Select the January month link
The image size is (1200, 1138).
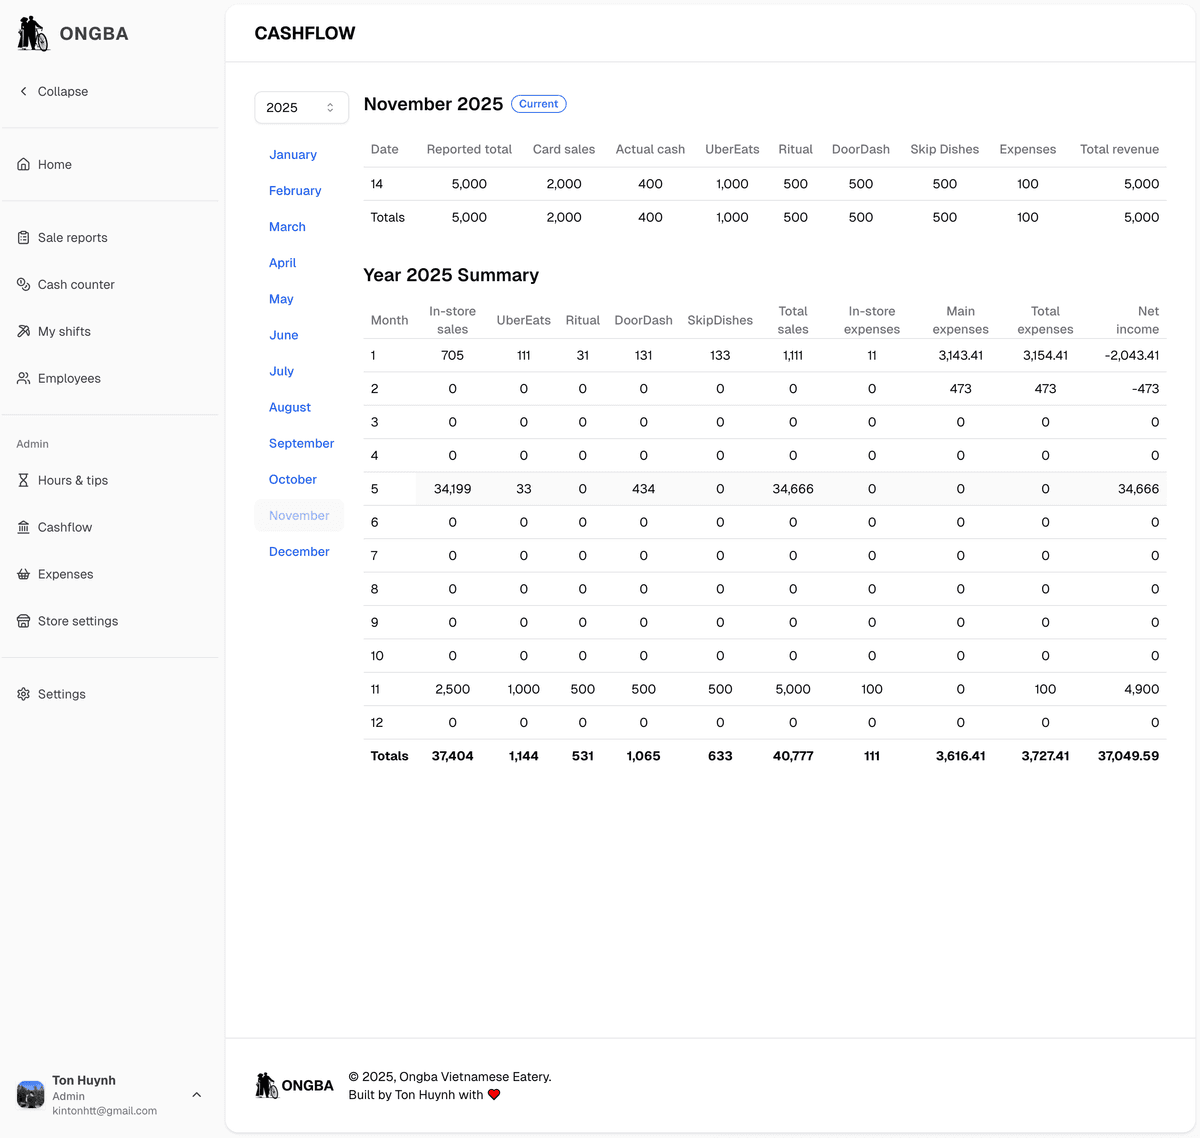click(x=292, y=154)
